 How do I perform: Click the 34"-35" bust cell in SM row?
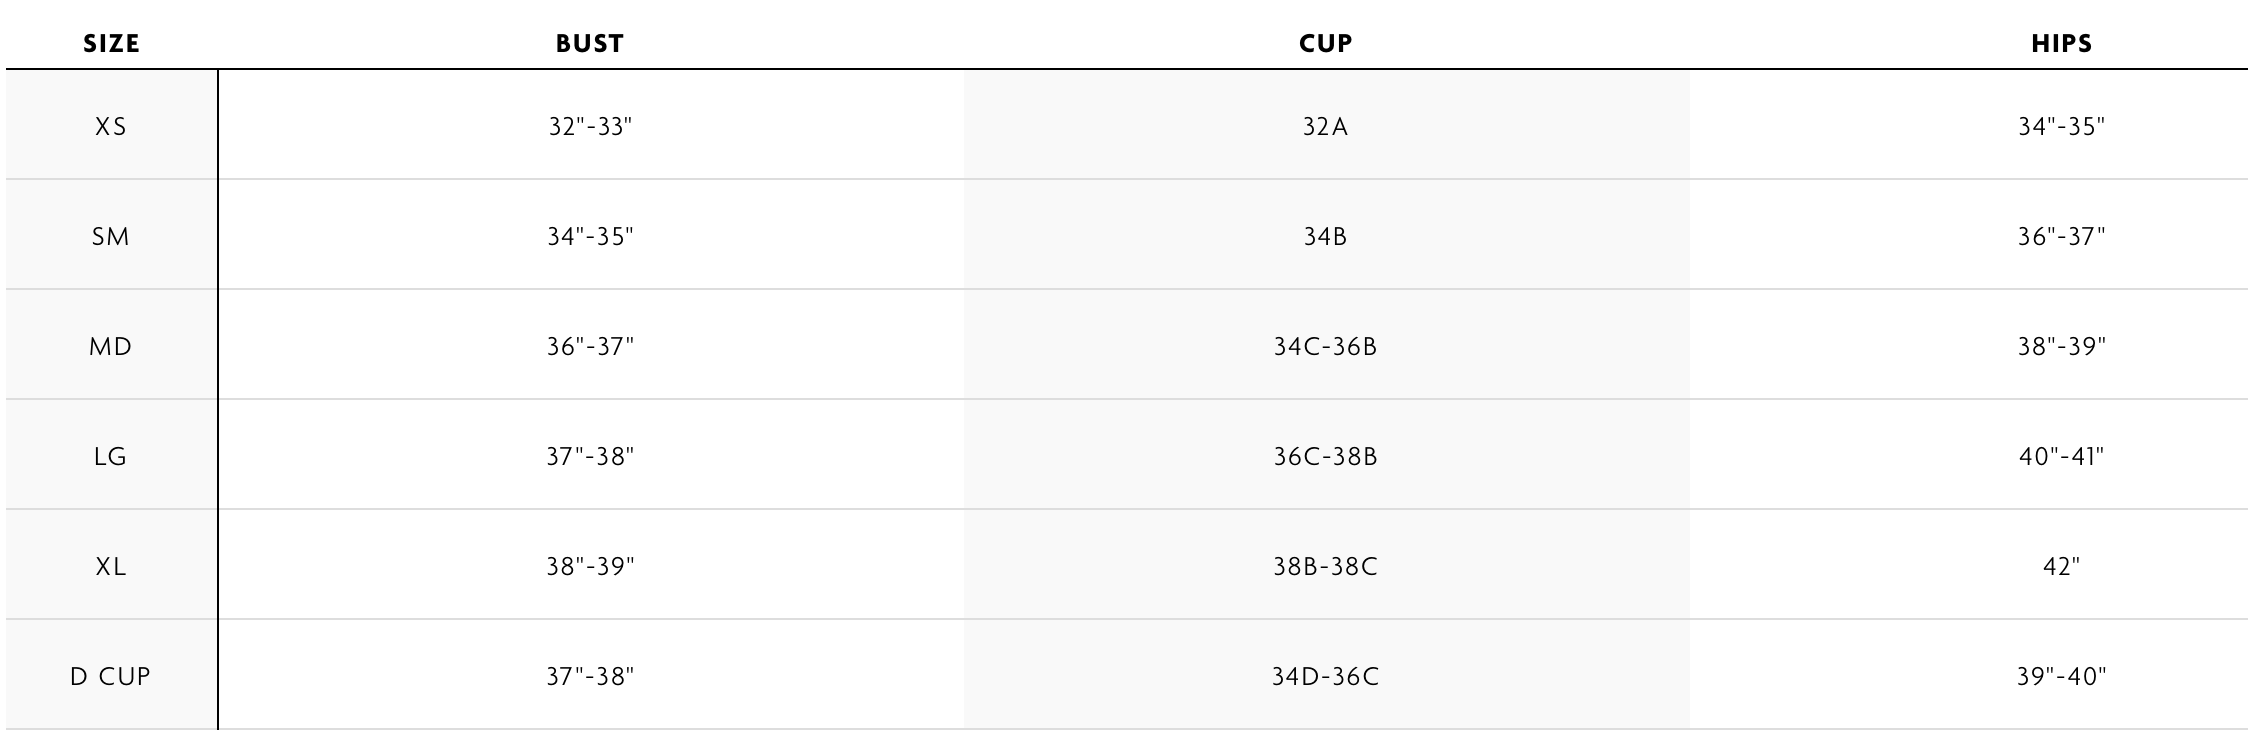tap(590, 237)
